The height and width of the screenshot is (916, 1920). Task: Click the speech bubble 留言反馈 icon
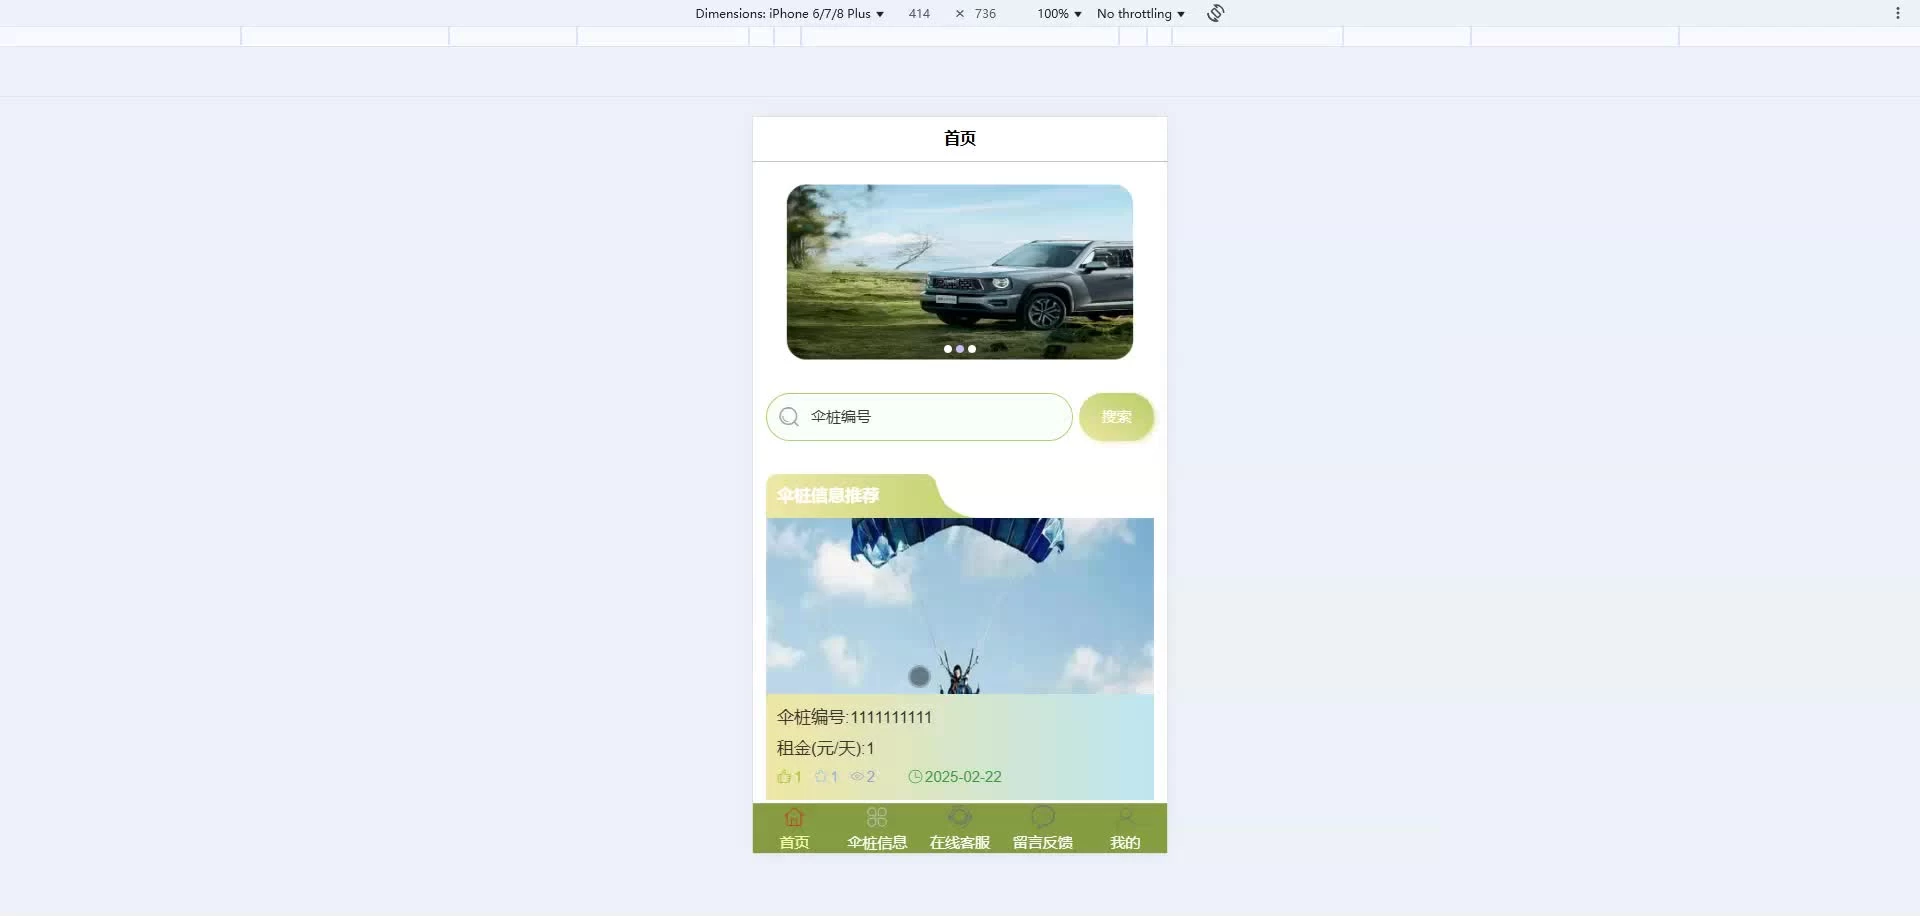[x=1043, y=817]
